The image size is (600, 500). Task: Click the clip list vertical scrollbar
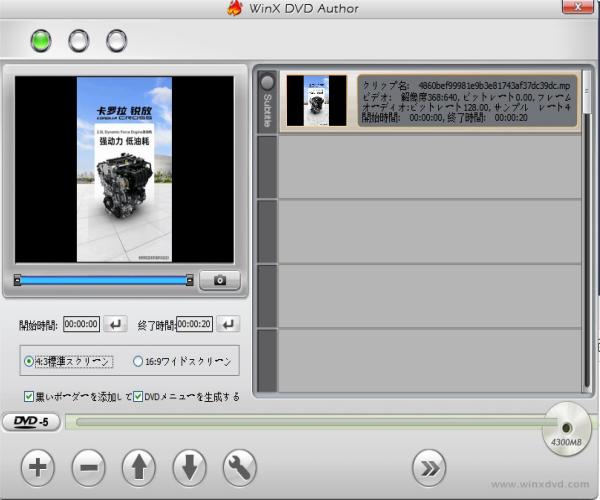tap(587, 230)
